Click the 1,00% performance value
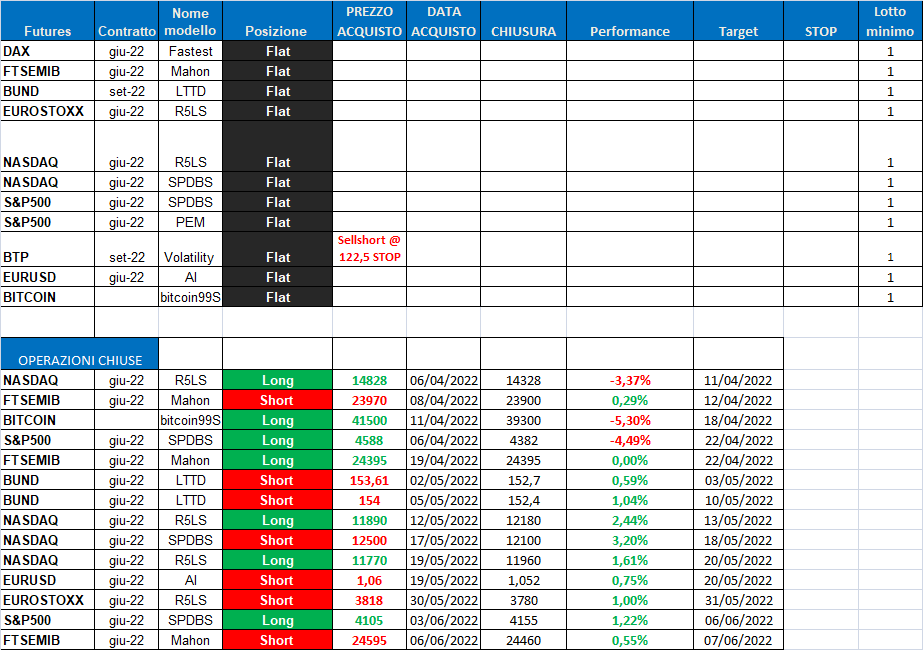Screen dimensions: 923x650 [630, 601]
